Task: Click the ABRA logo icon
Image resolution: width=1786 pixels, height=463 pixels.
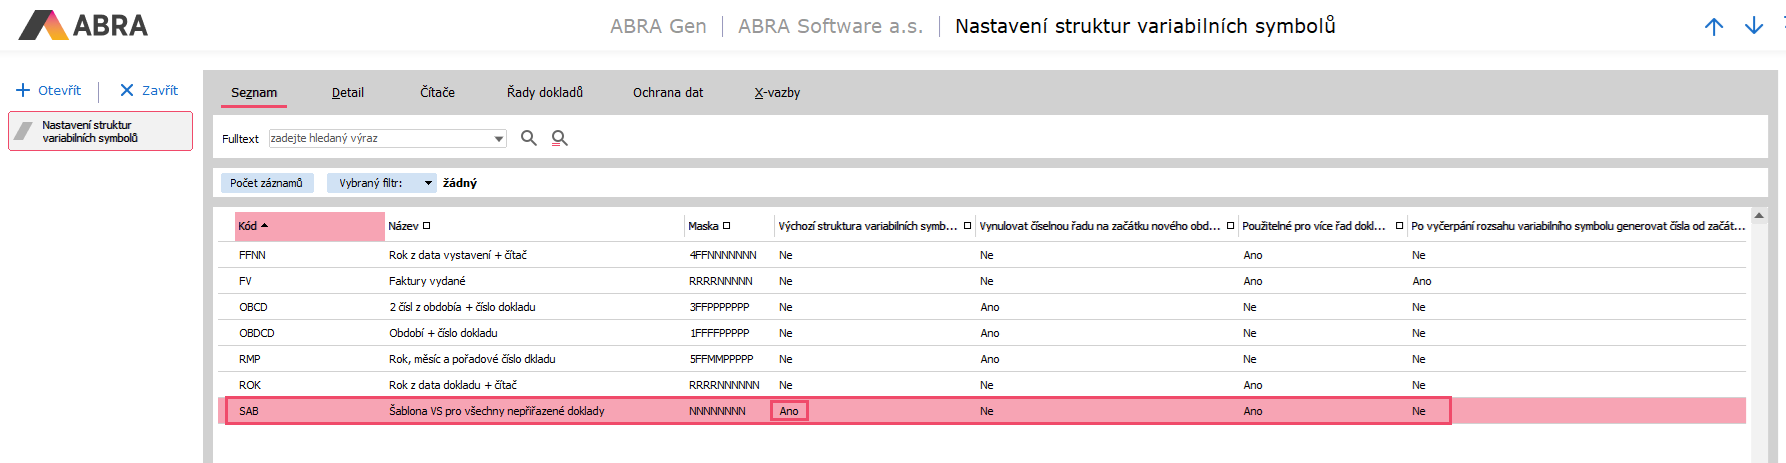Action: (x=43, y=25)
